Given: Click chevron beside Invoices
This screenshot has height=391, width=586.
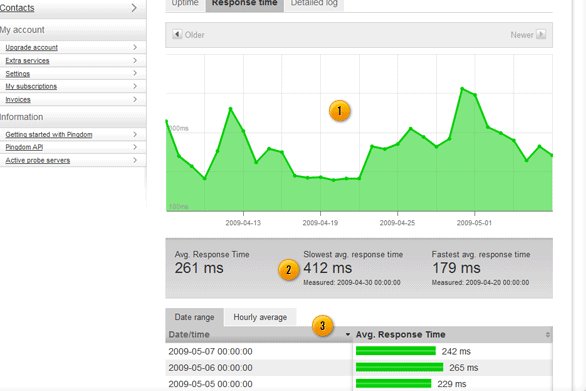Looking at the screenshot, I should coord(135,99).
